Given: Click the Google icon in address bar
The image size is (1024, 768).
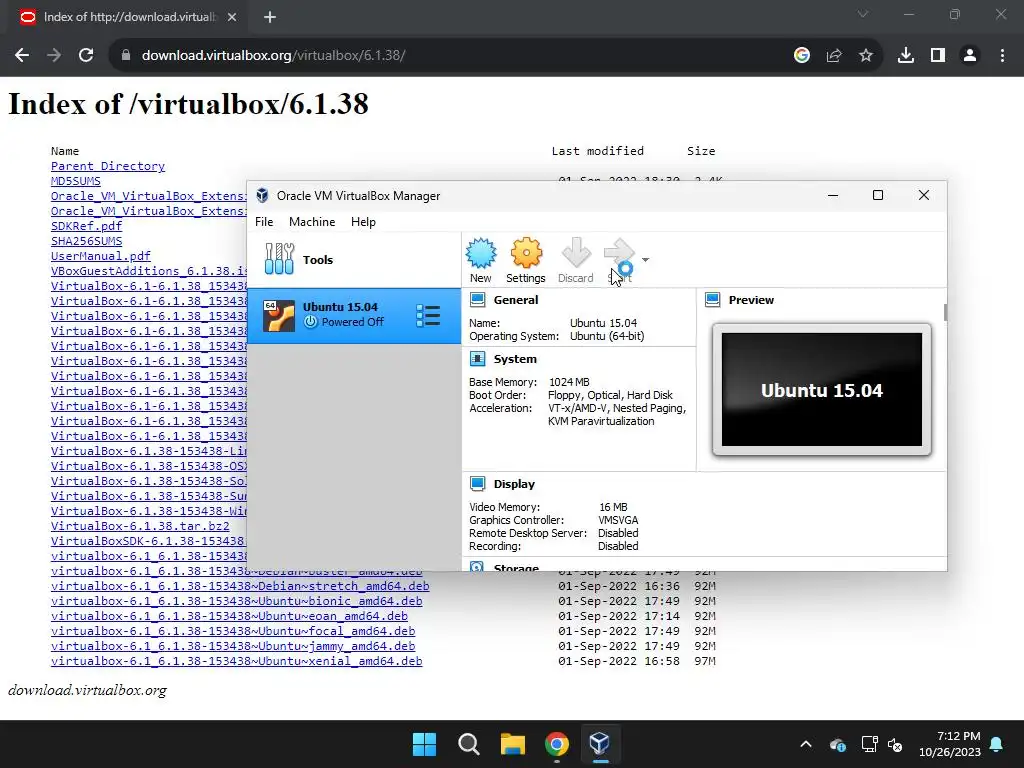Looking at the screenshot, I should click(x=802, y=56).
